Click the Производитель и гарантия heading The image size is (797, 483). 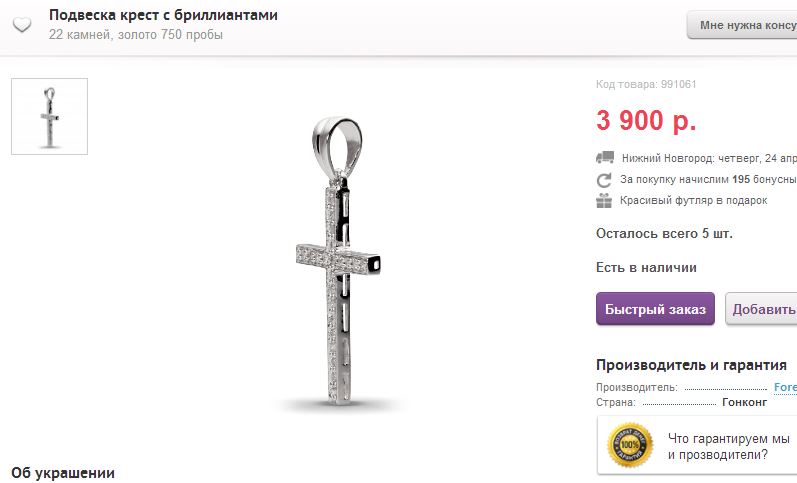coord(691,365)
